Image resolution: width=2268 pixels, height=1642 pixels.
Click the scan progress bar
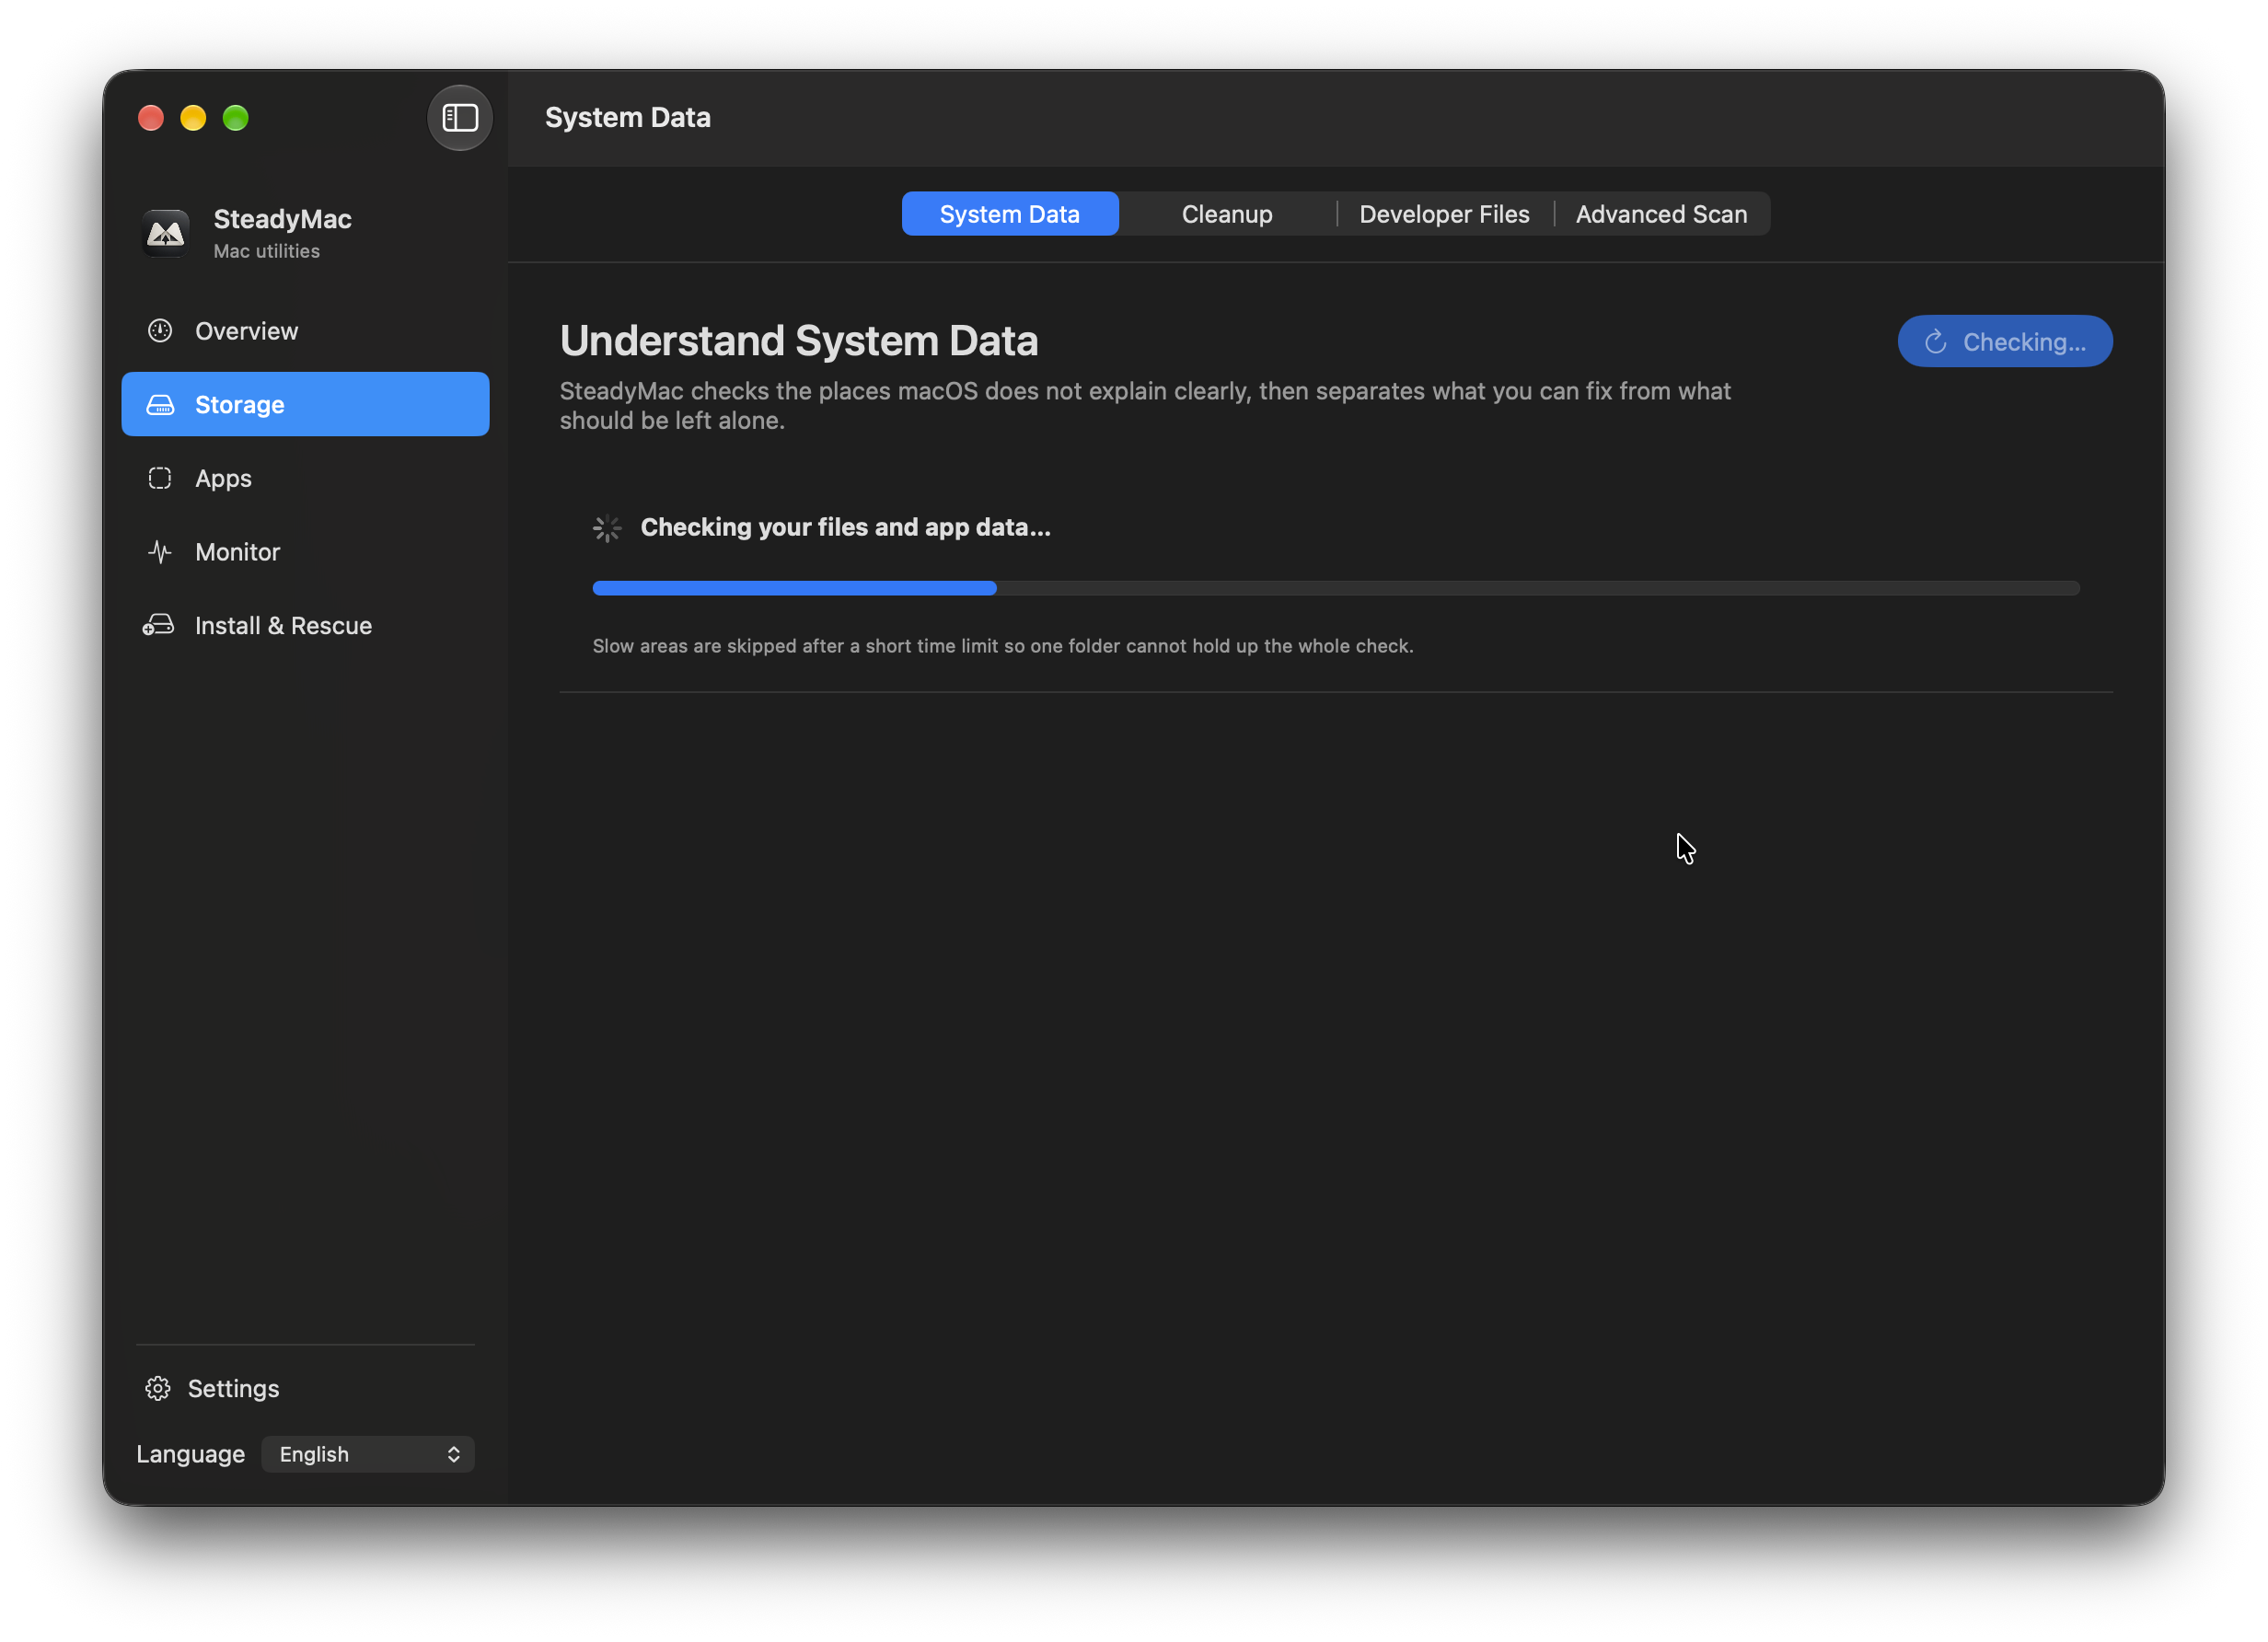pos(1336,588)
